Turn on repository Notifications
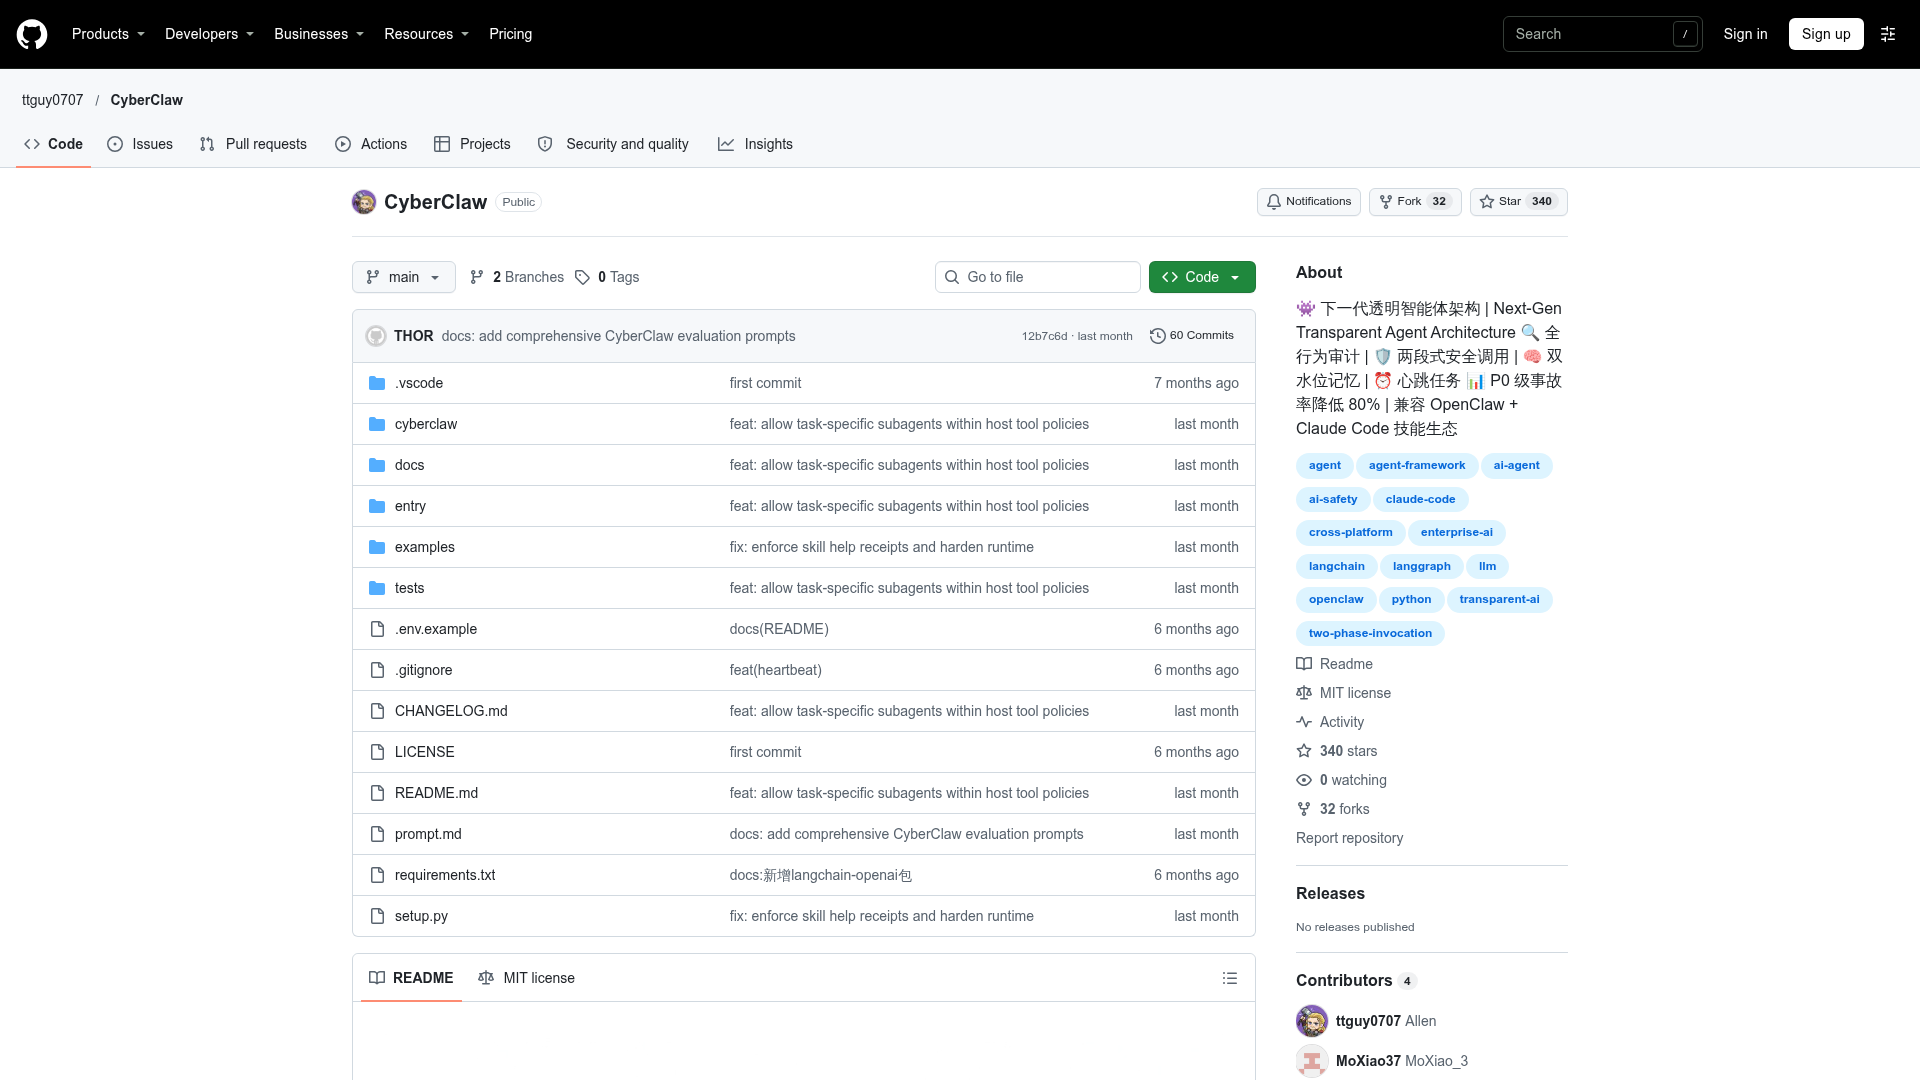The image size is (1920, 1080). point(1308,202)
